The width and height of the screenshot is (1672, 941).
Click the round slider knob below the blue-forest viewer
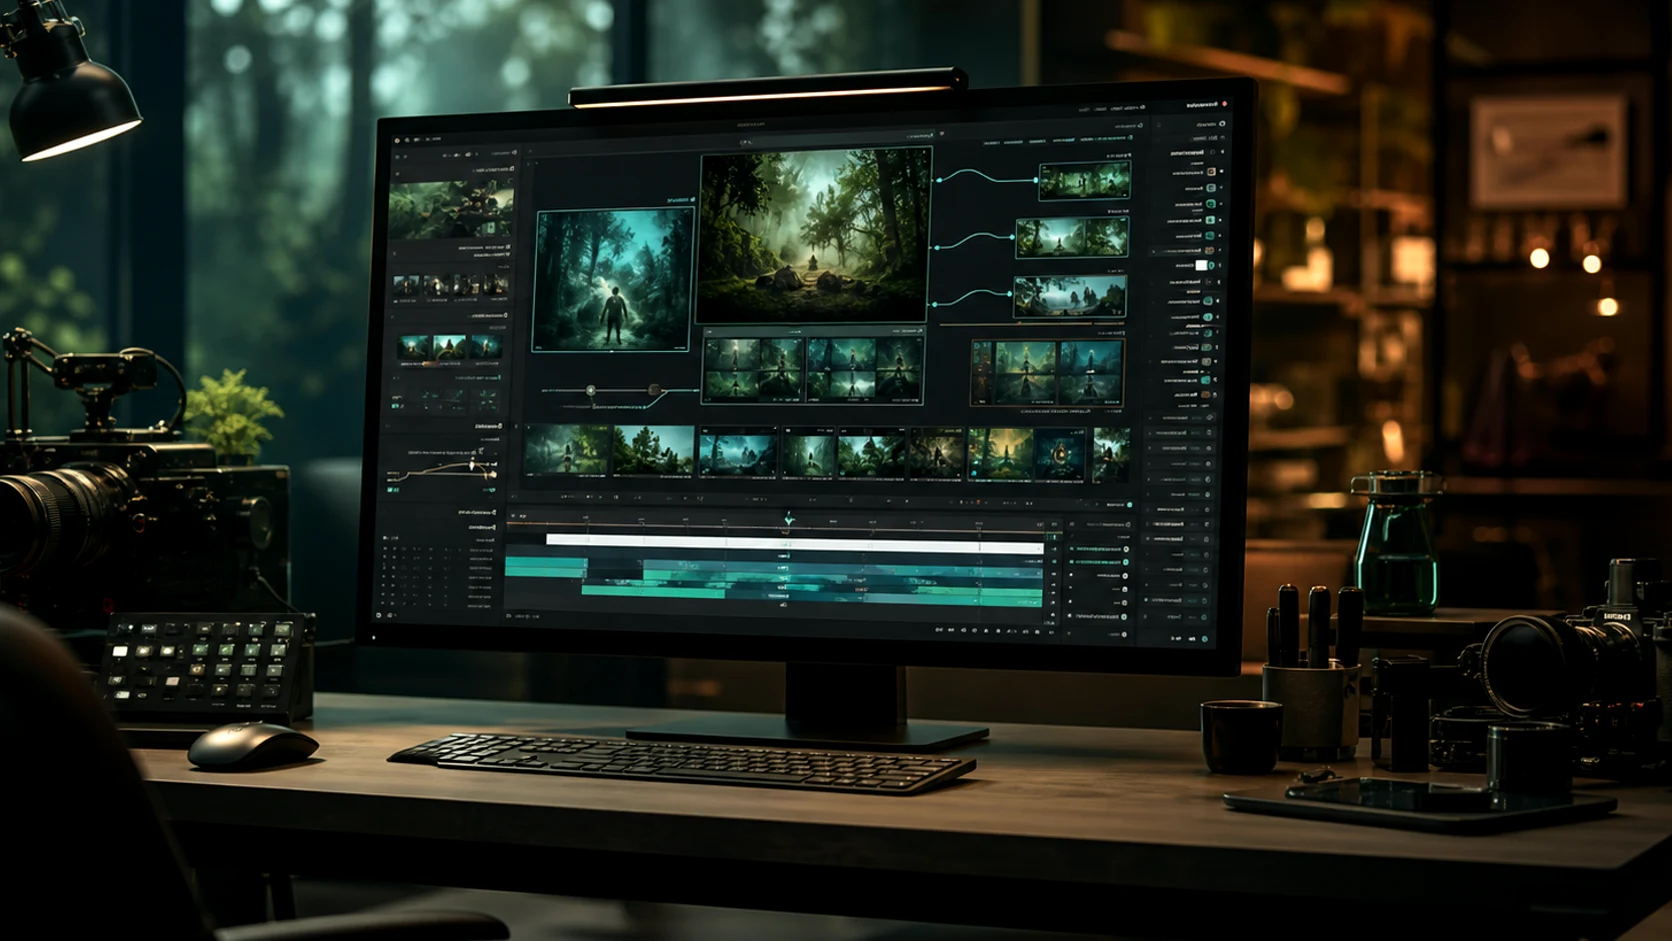(590, 391)
